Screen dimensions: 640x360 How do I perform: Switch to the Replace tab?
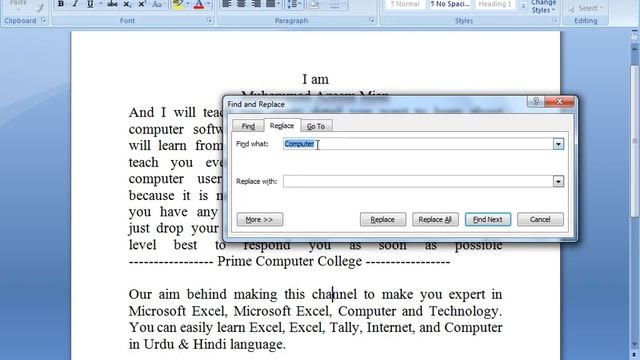pos(282,126)
